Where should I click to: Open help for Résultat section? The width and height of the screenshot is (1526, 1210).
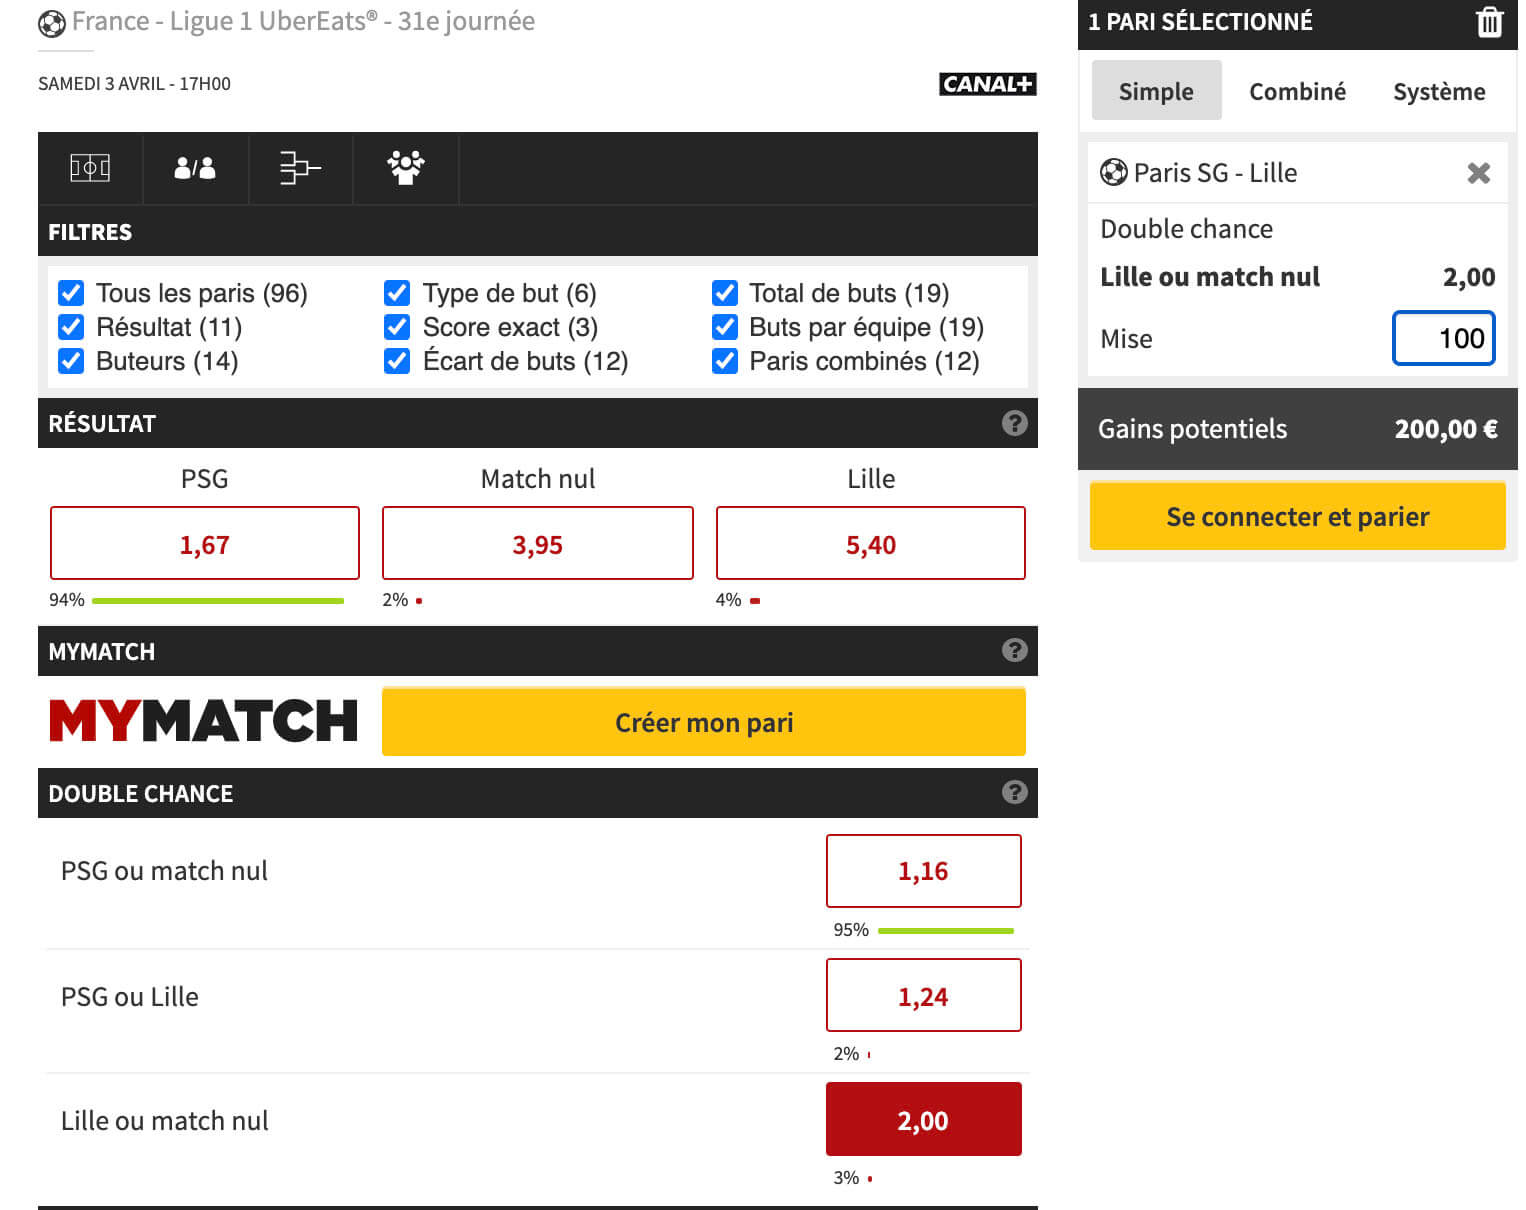click(x=1015, y=423)
